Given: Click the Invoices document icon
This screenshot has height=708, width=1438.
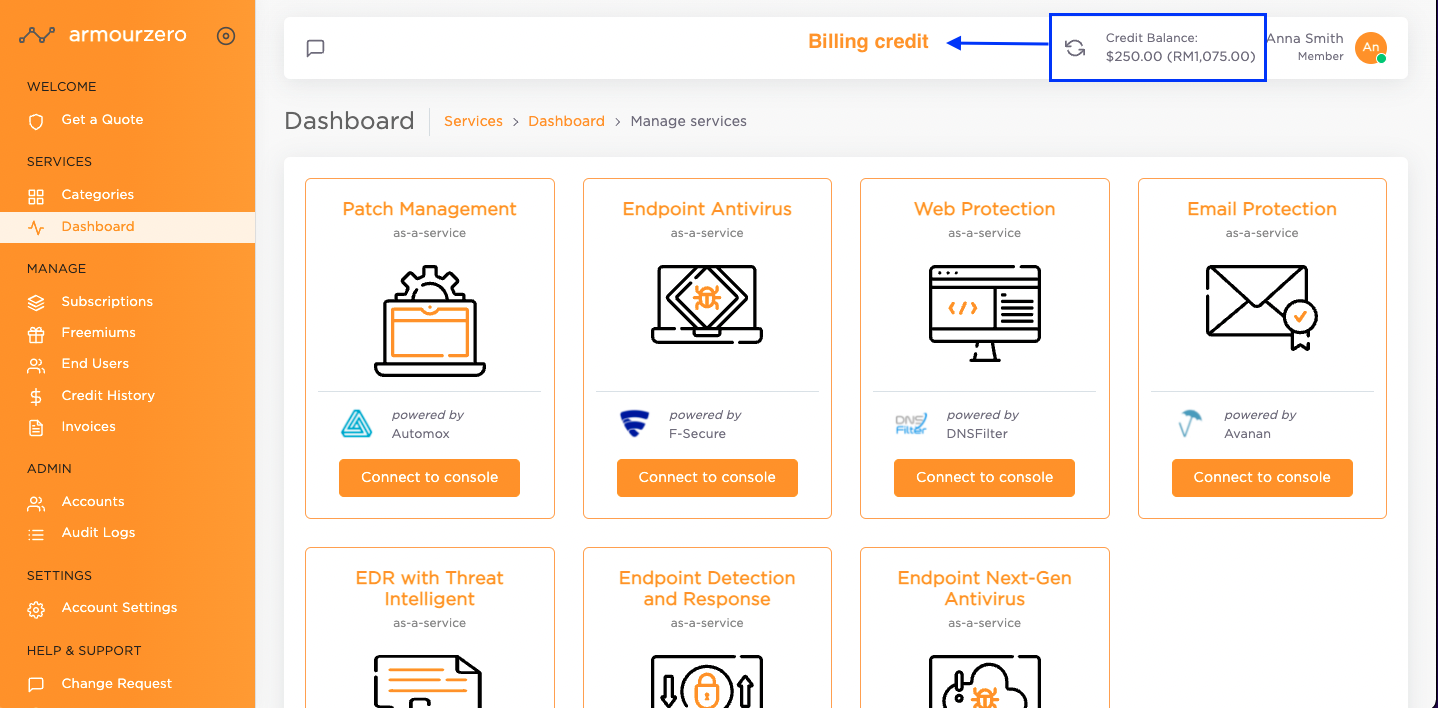Looking at the screenshot, I should click(x=36, y=428).
